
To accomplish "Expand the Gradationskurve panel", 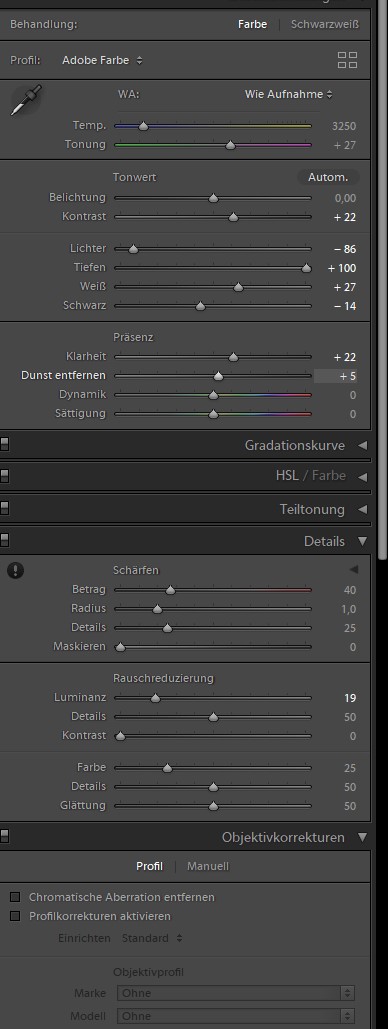I will 362,446.
